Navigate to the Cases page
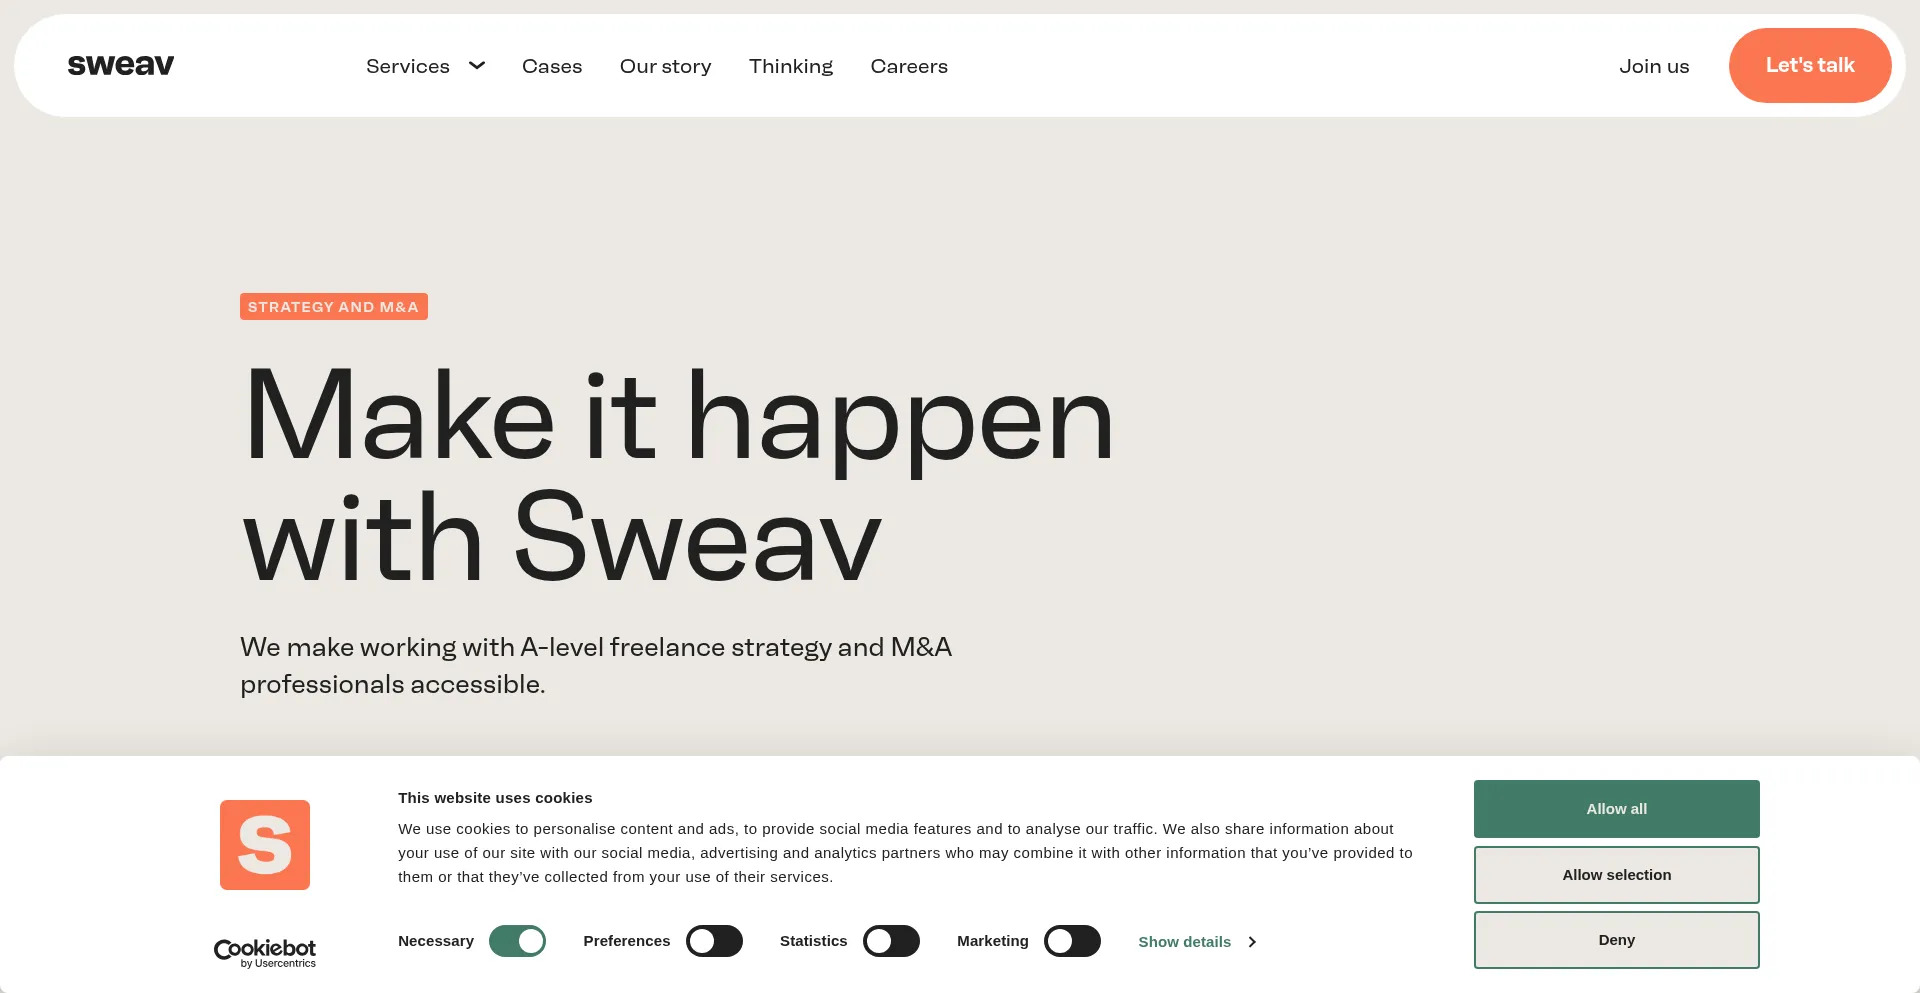The height and width of the screenshot is (993, 1920). (x=552, y=66)
